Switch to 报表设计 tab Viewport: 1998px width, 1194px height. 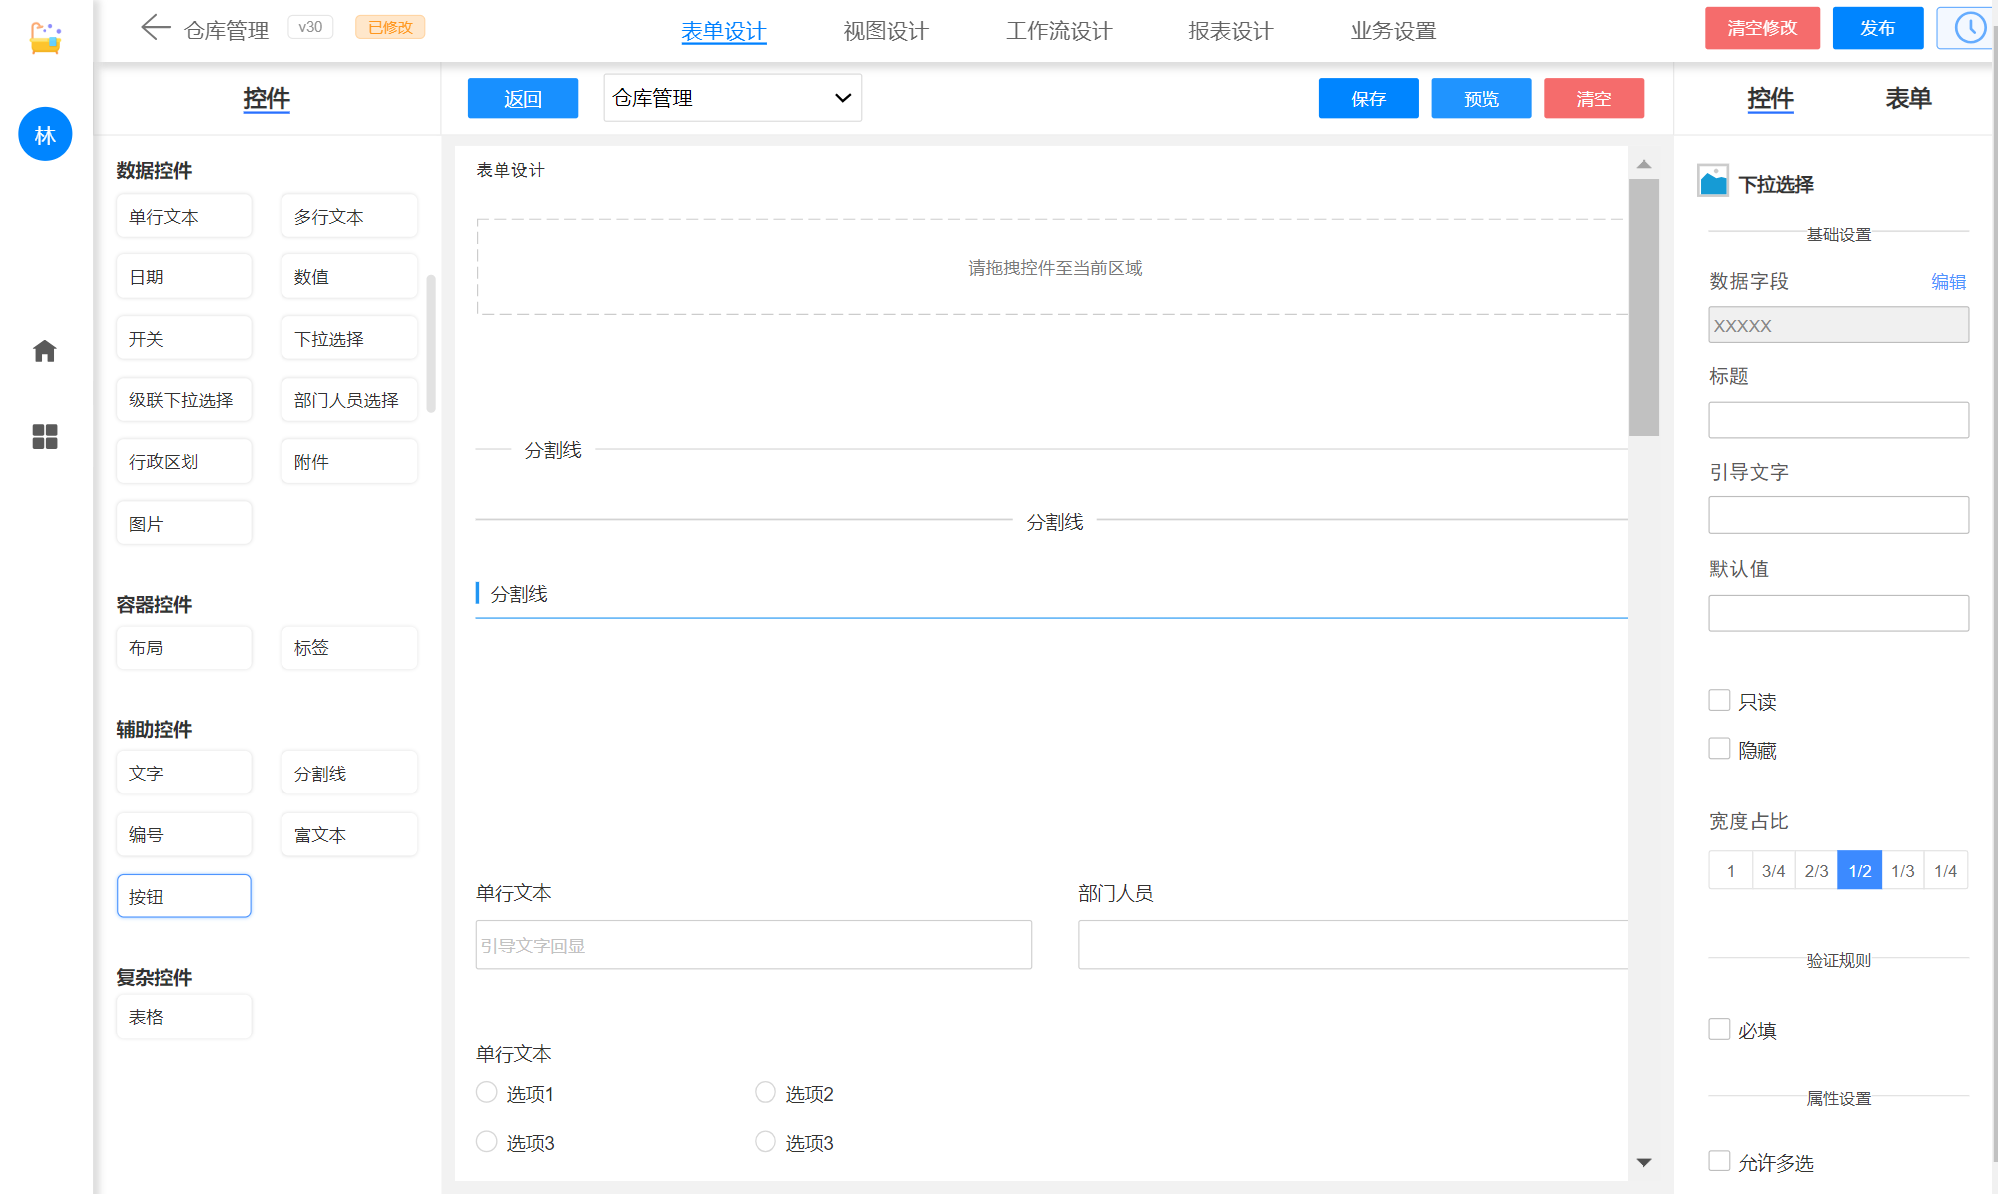(x=1230, y=31)
